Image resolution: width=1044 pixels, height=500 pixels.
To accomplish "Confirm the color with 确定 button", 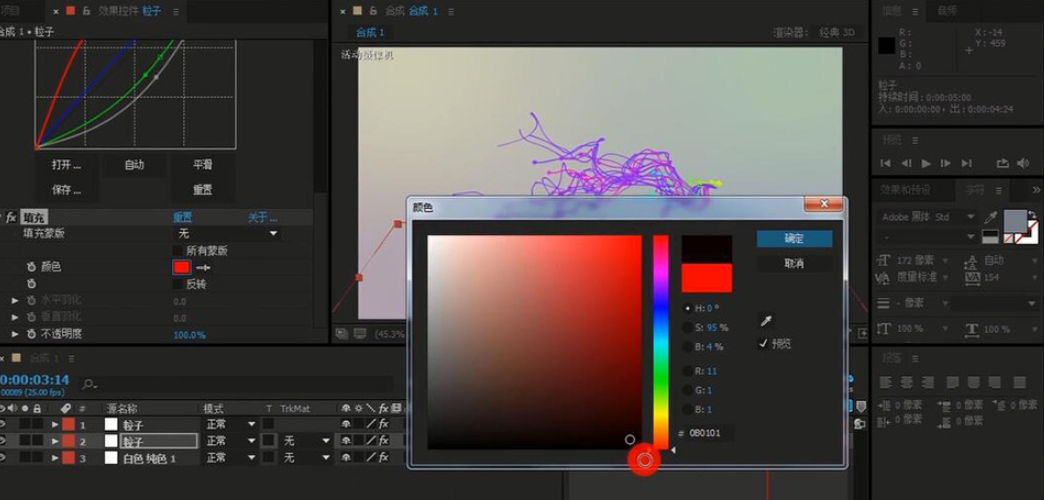I will tap(794, 239).
